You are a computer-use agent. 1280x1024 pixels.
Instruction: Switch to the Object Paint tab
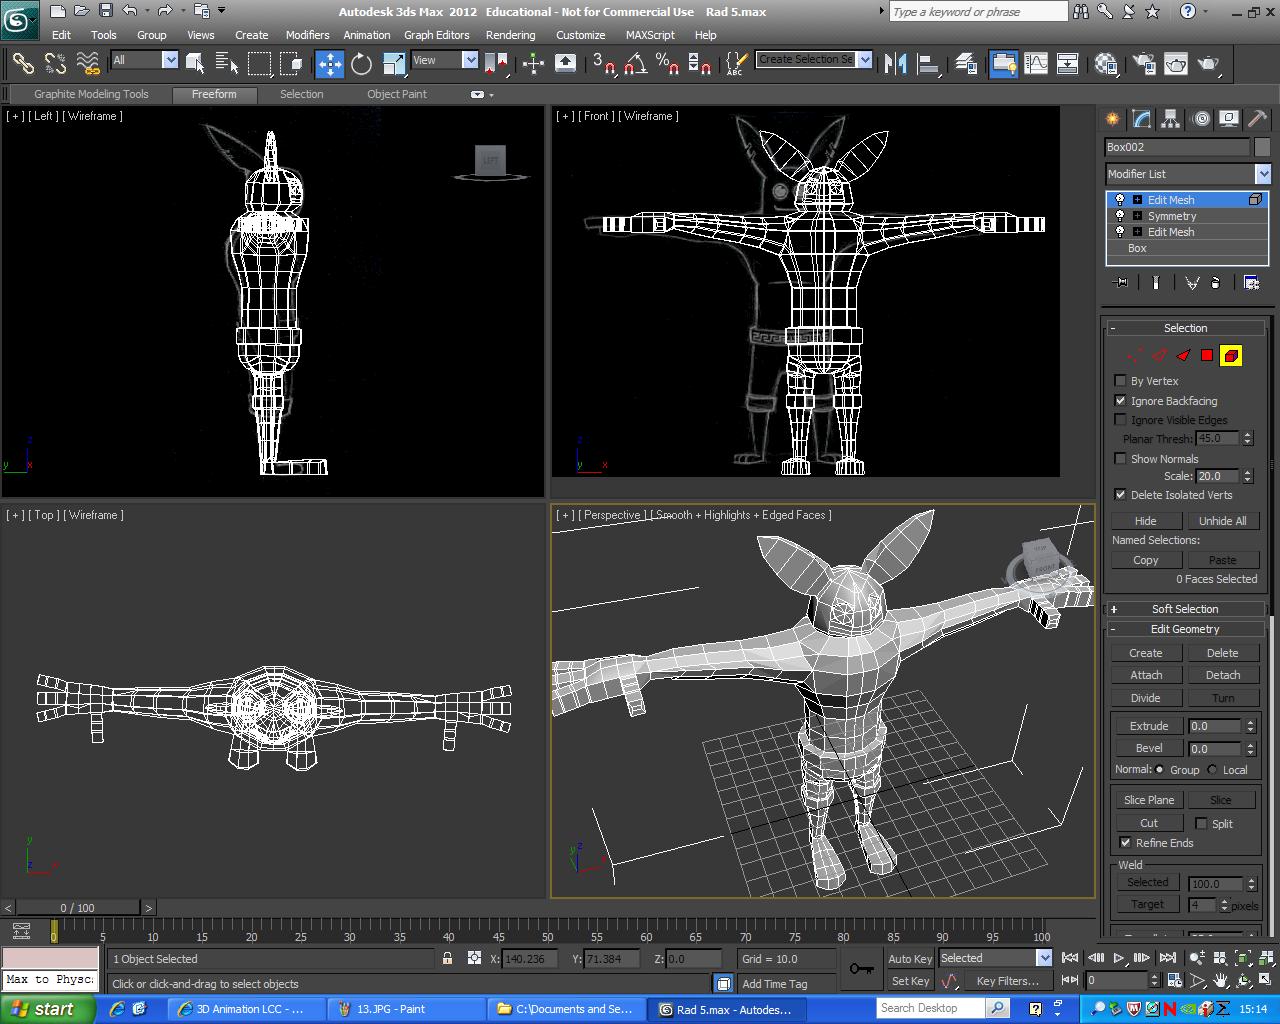(x=396, y=94)
